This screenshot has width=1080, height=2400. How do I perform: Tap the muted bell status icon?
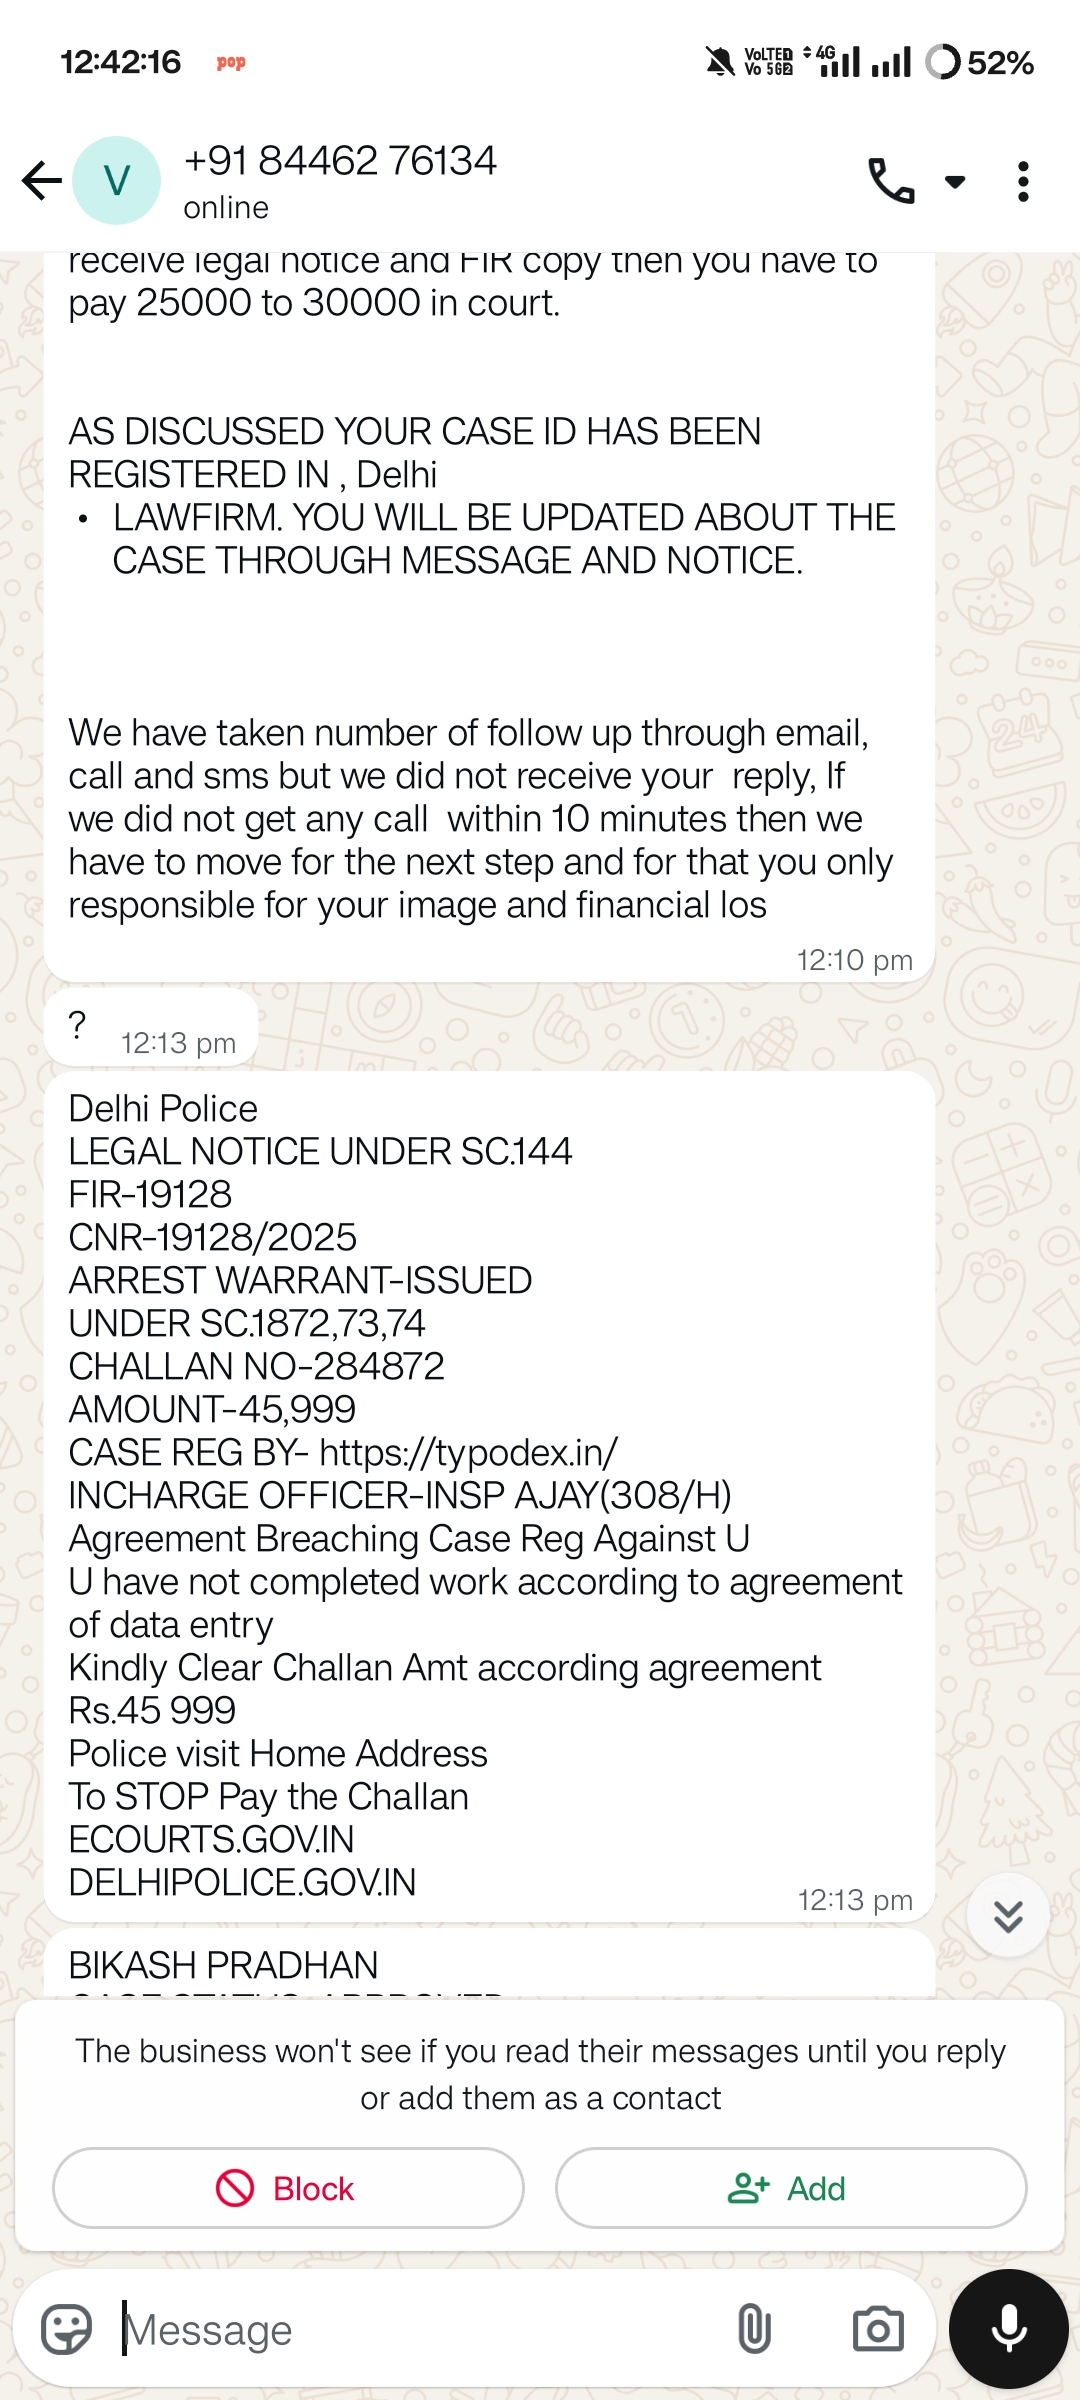point(719,62)
